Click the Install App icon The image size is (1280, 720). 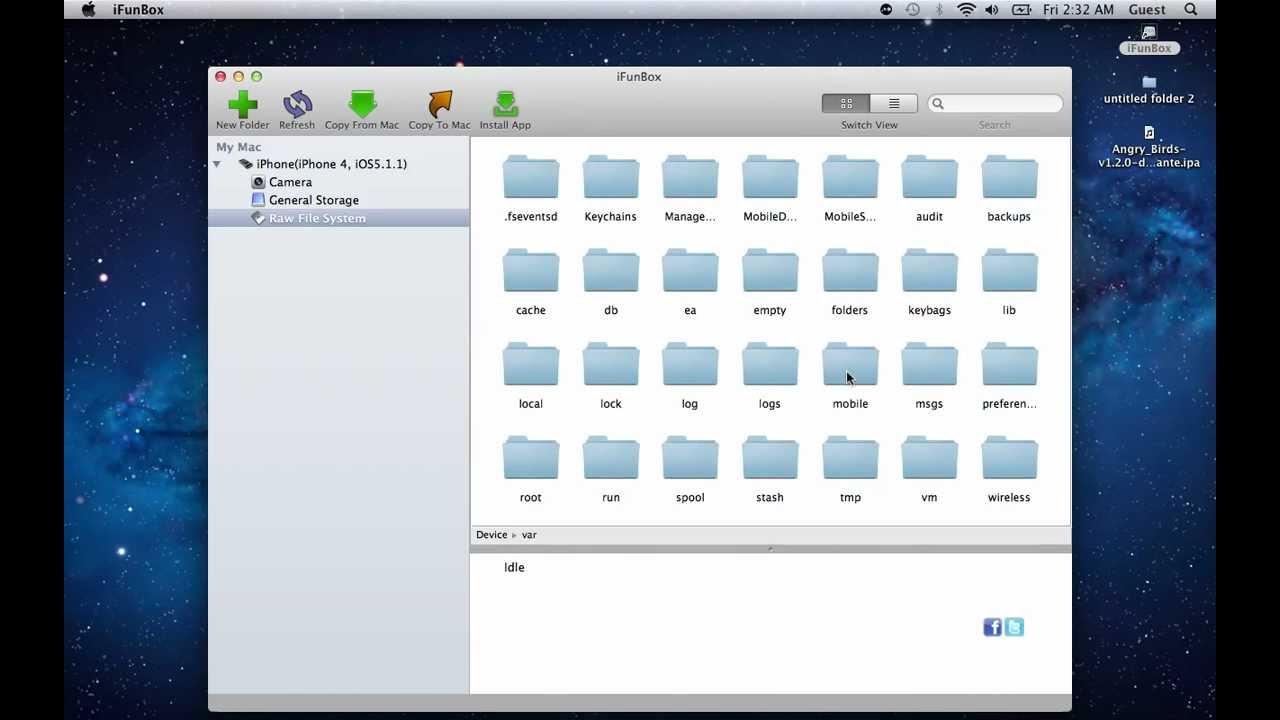click(505, 105)
